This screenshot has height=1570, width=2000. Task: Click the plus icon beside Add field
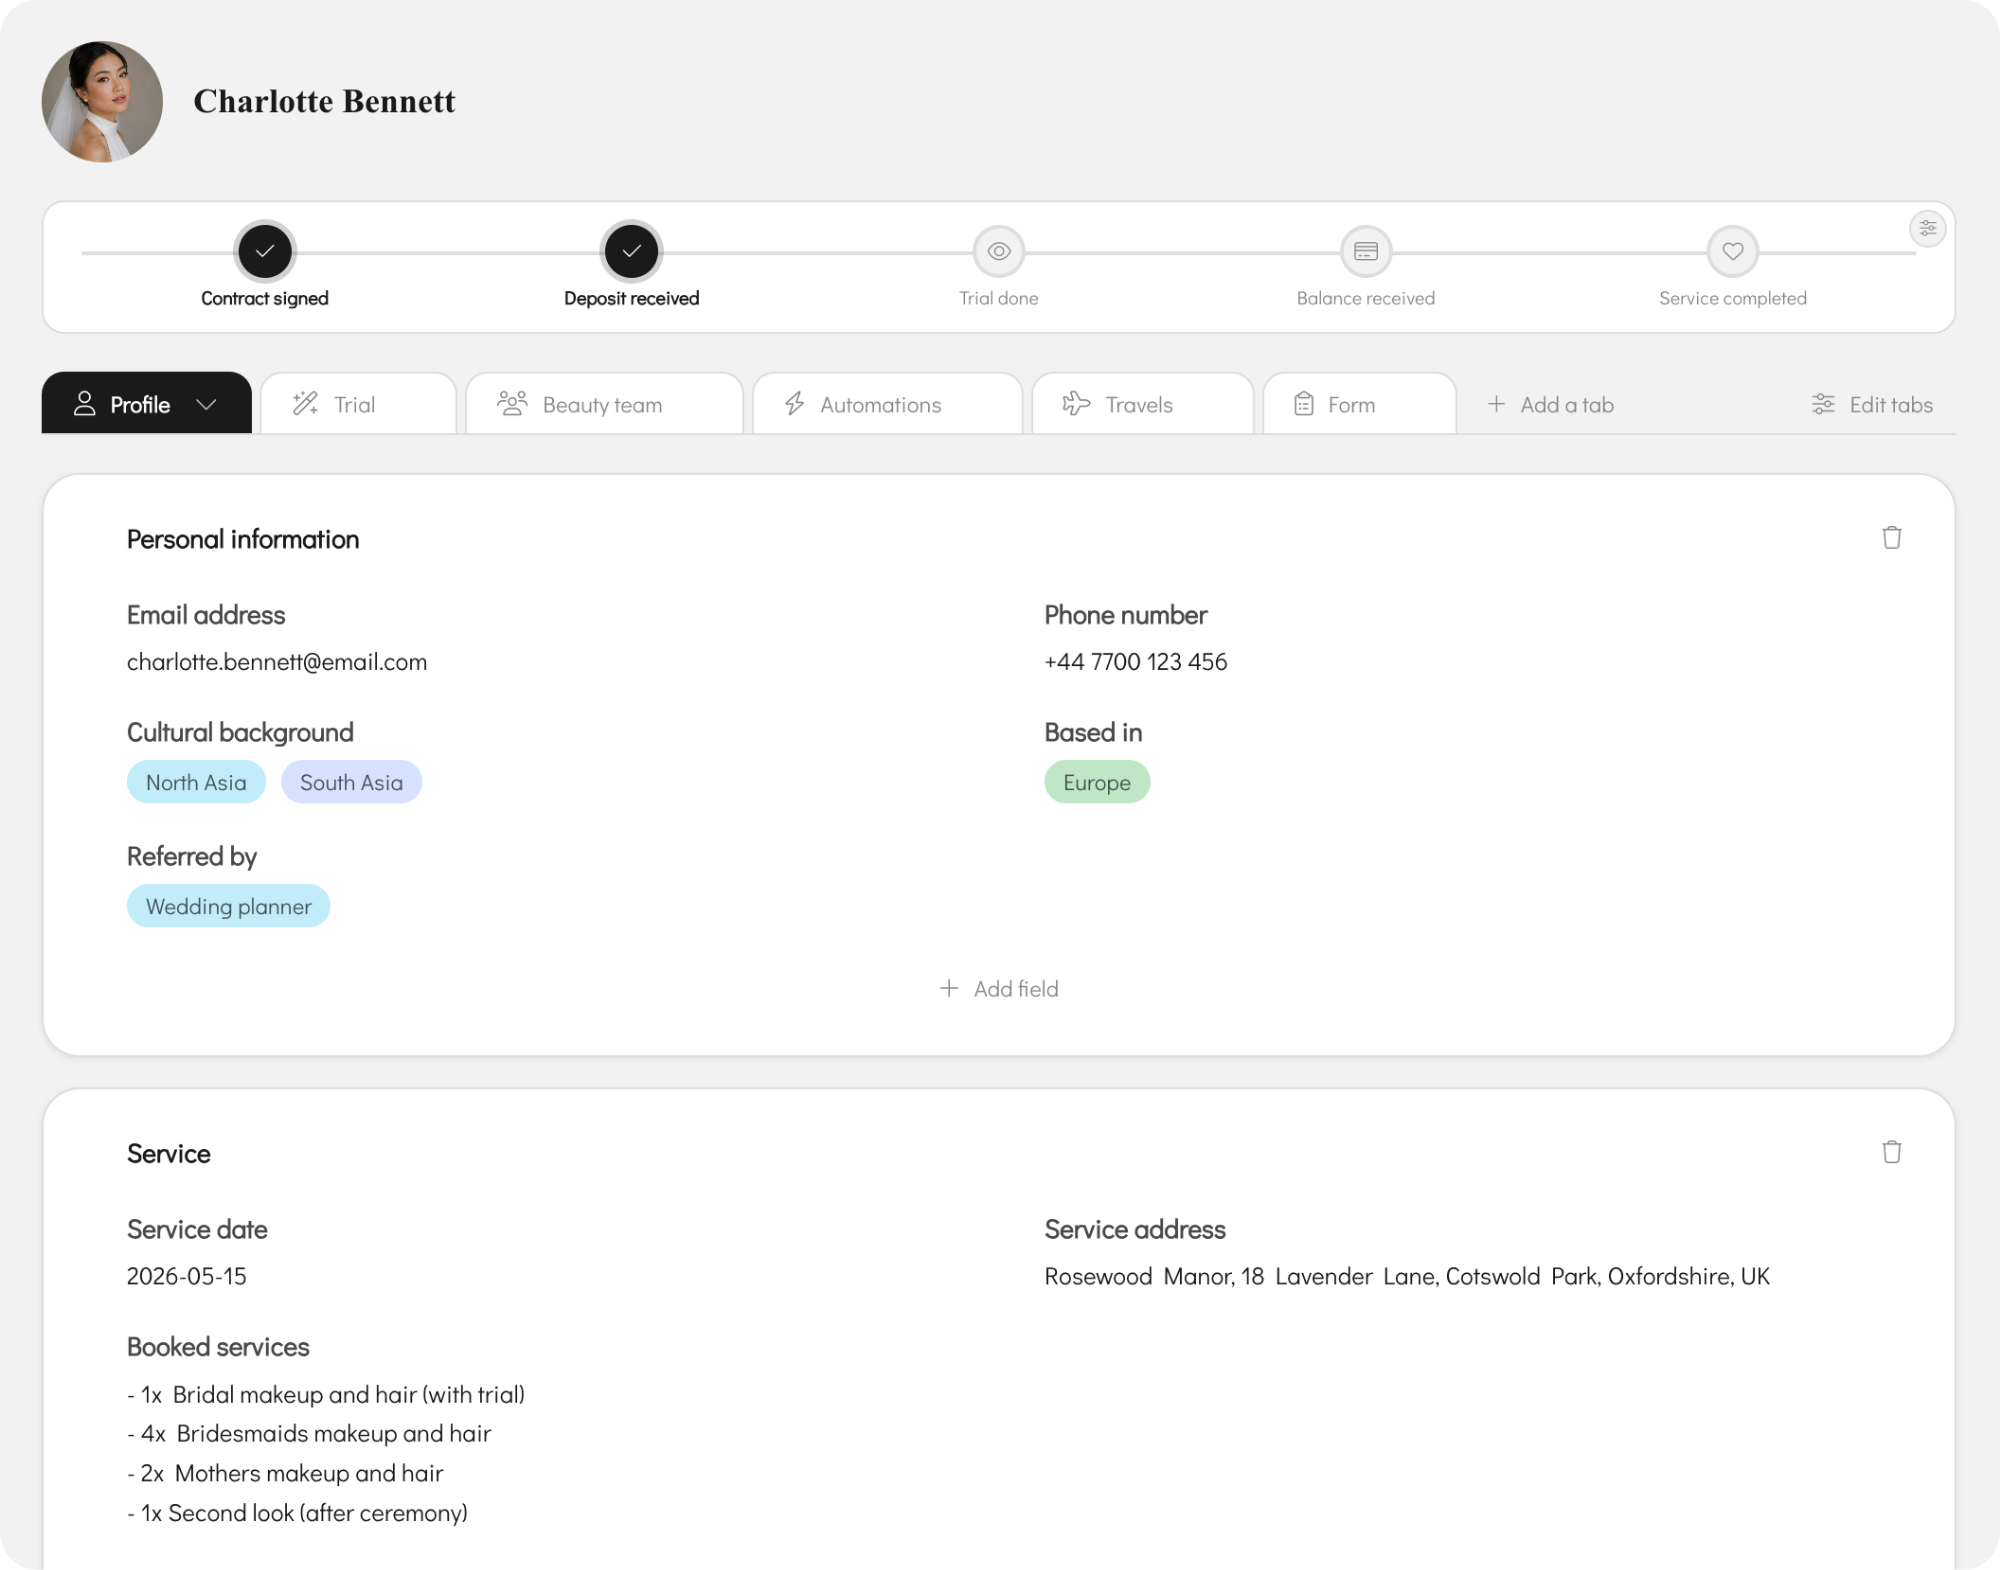(949, 988)
